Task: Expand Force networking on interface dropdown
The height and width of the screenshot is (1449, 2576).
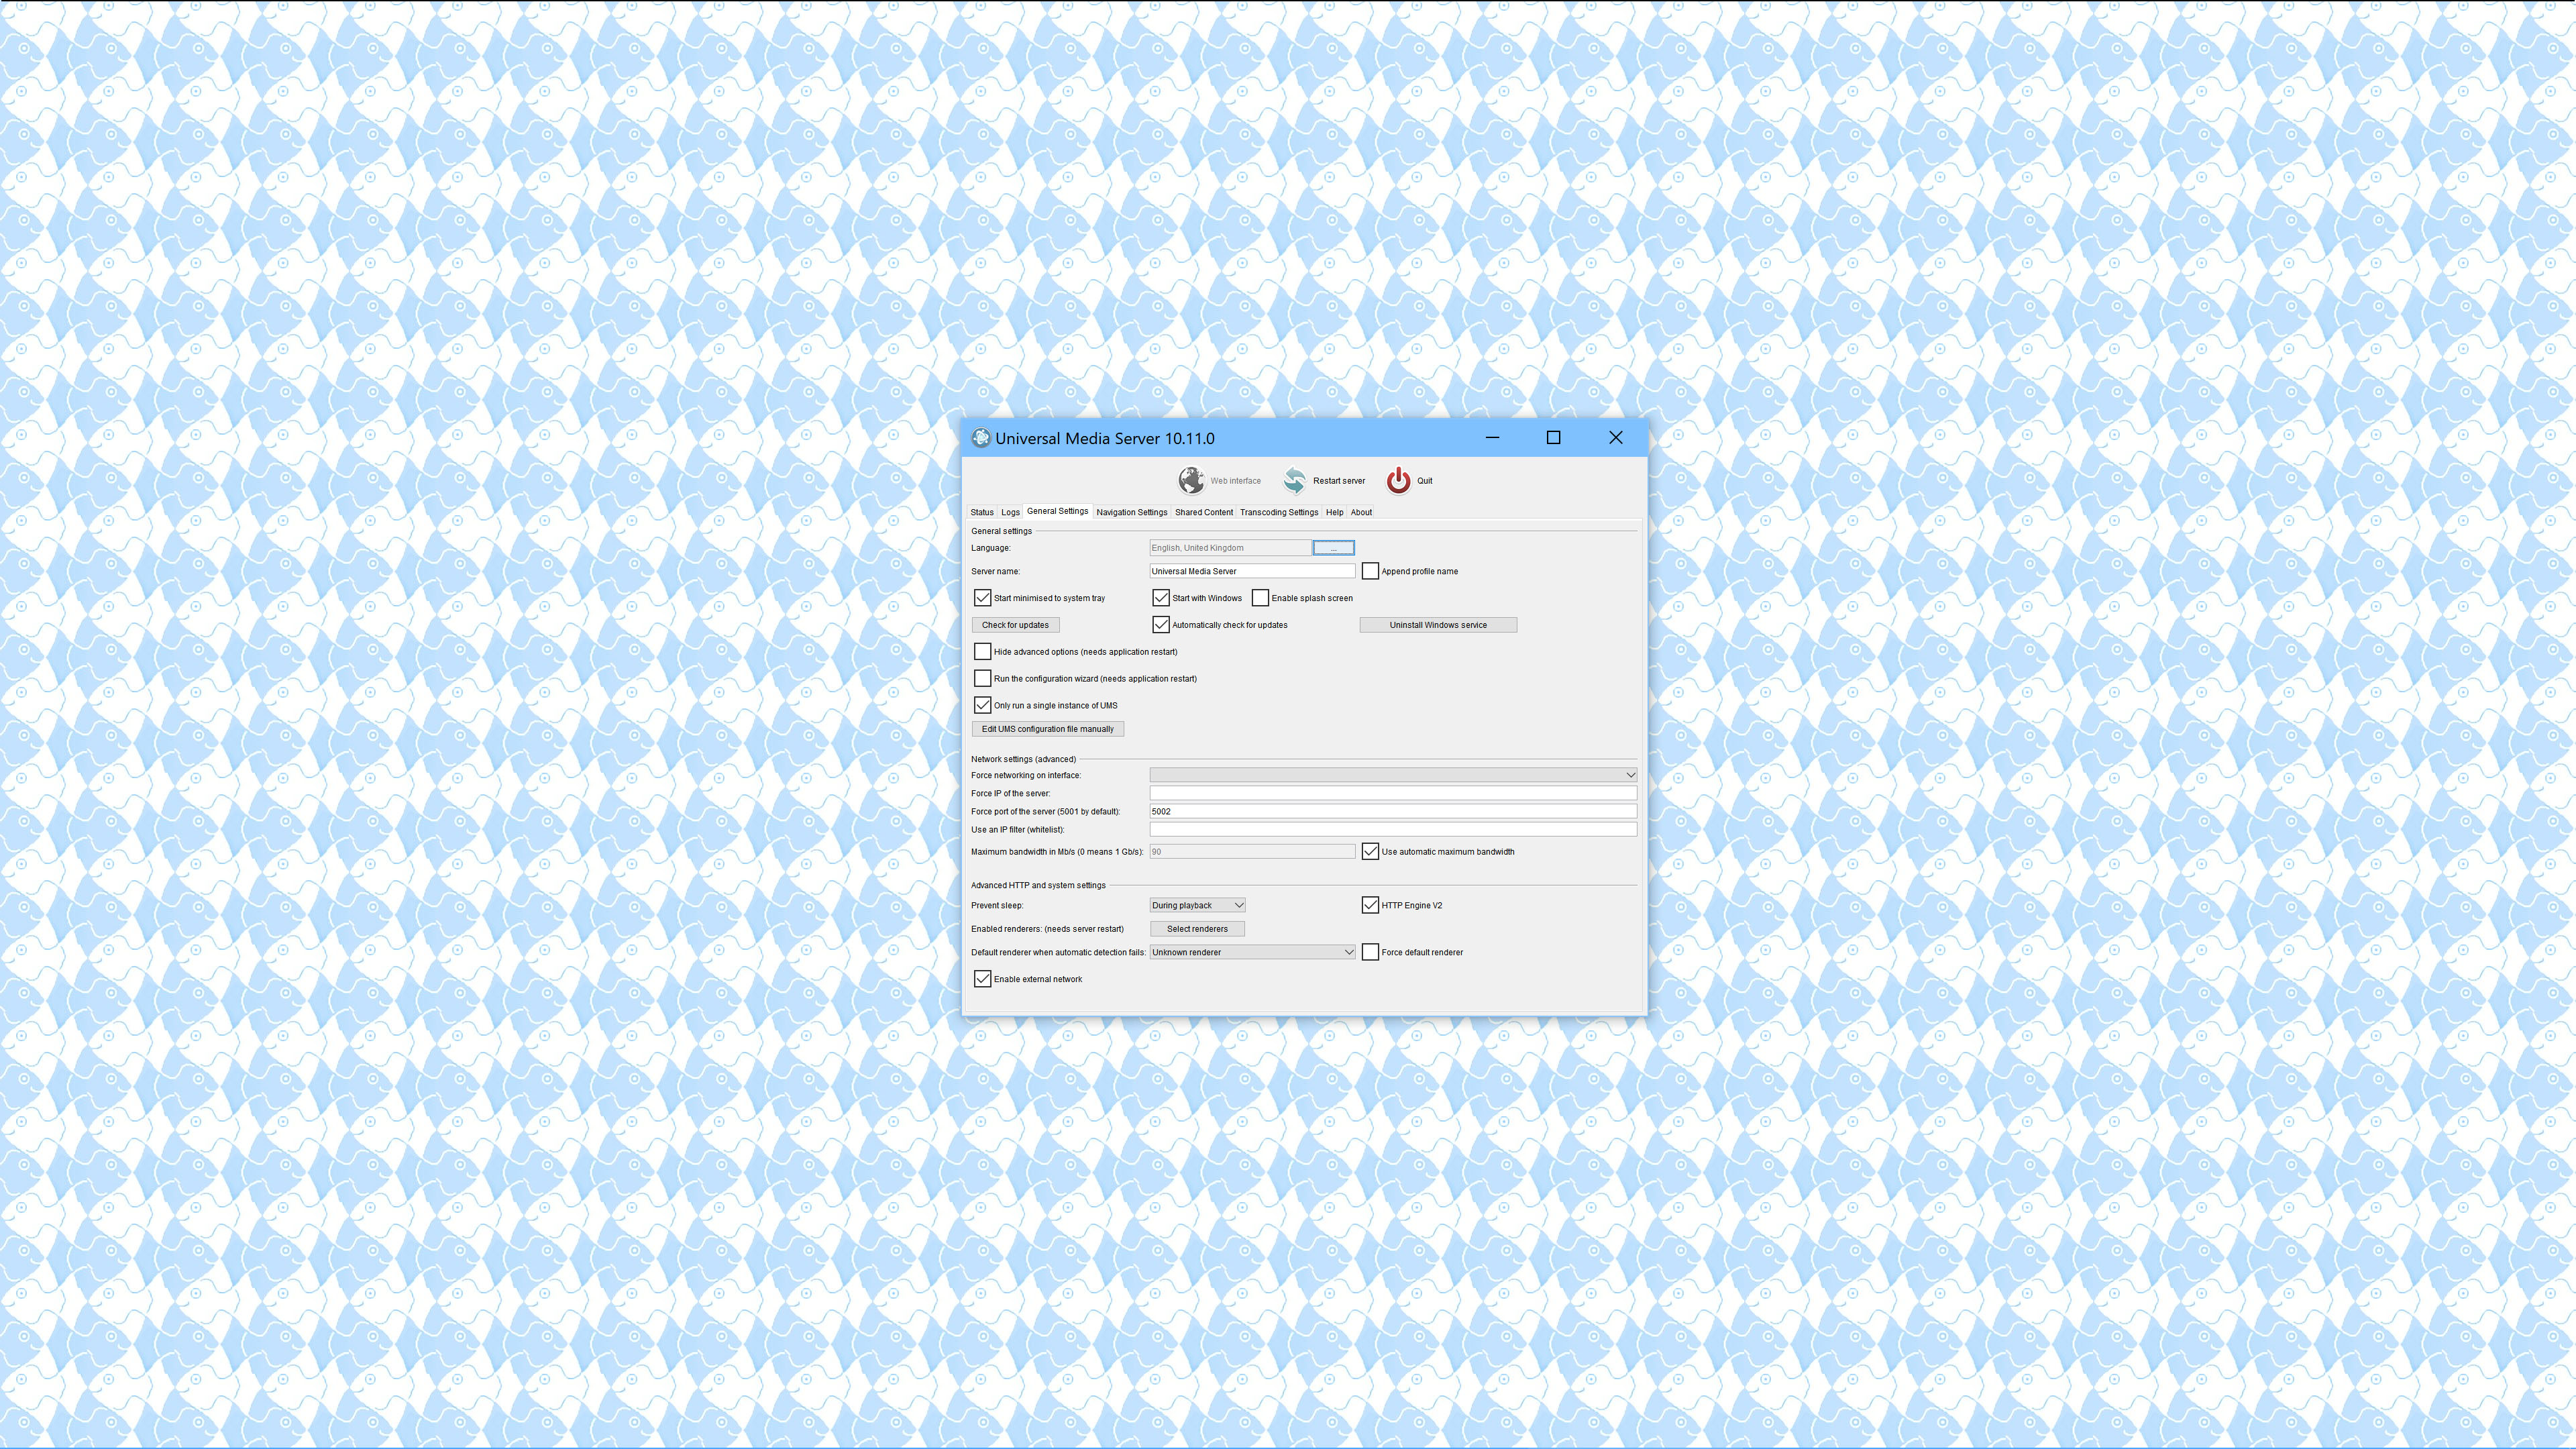Action: (x=1393, y=775)
